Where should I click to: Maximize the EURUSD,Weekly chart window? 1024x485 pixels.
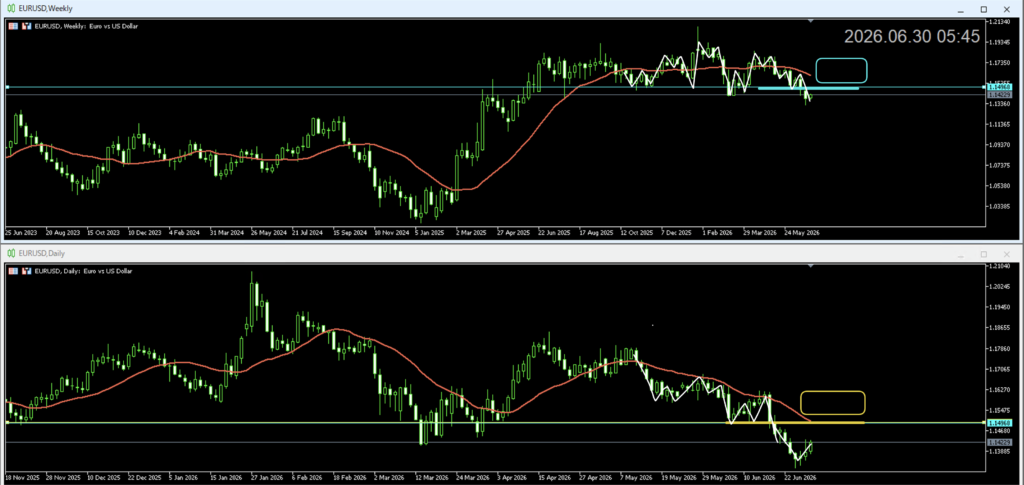tap(984, 9)
